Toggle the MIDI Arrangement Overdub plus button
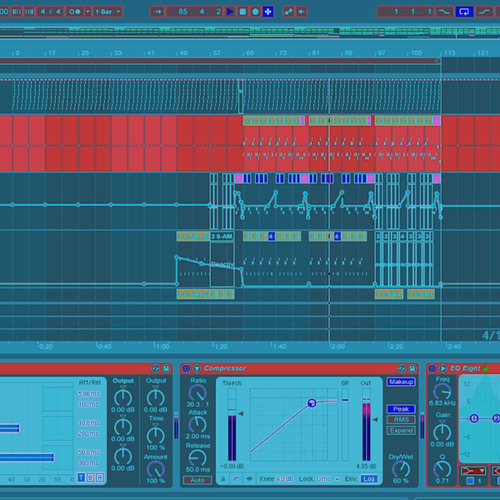Screen dimensions: 500x500 click(x=268, y=12)
